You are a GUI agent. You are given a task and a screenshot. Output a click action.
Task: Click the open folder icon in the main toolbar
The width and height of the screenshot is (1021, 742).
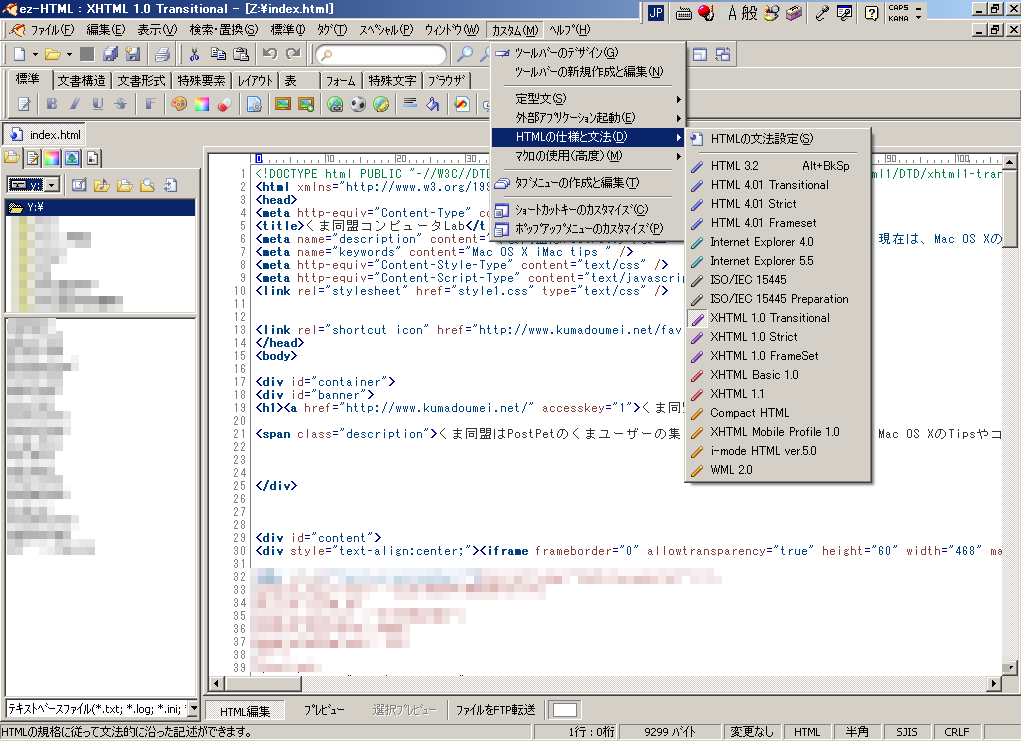(53, 55)
